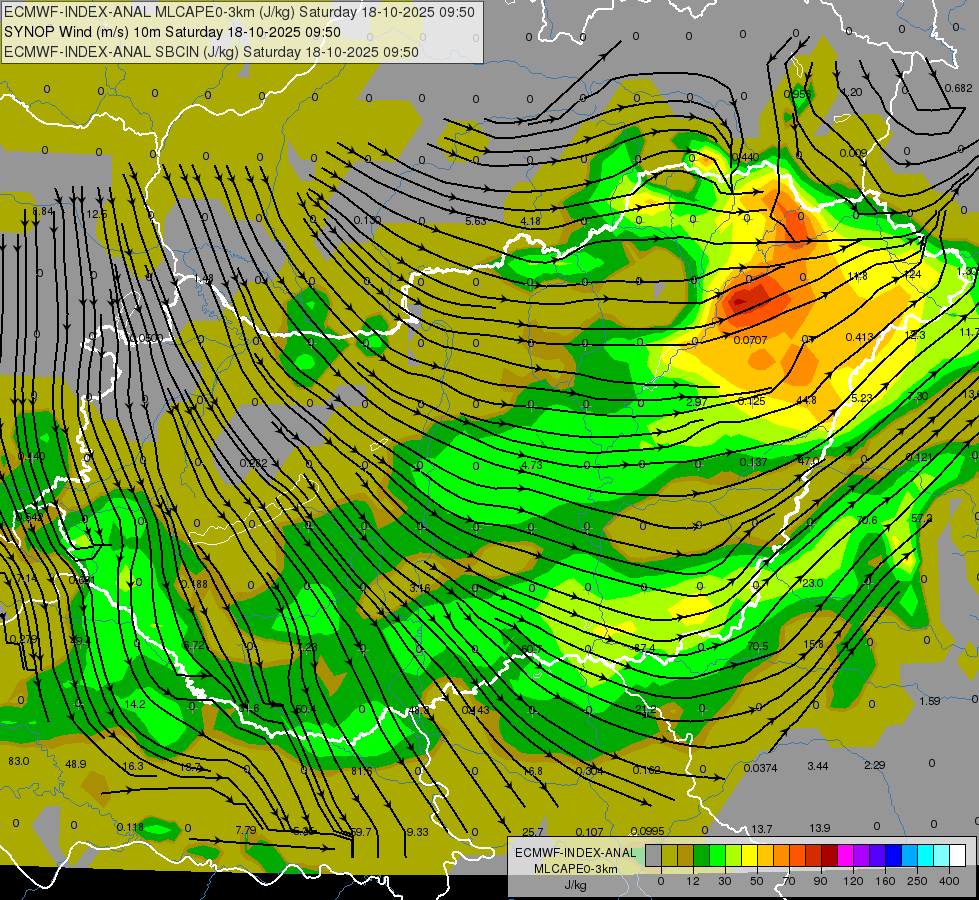Click the legend scale value 250
This screenshot has width=979, height=900.
[917, 881]
